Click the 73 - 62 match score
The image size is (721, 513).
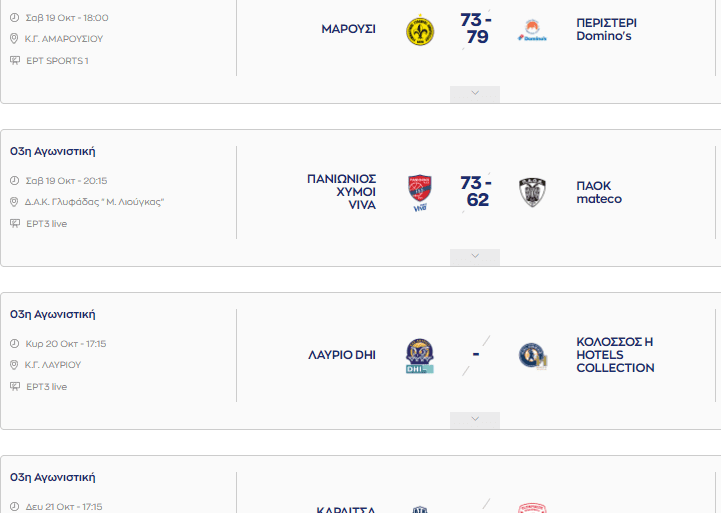(476, 191)
